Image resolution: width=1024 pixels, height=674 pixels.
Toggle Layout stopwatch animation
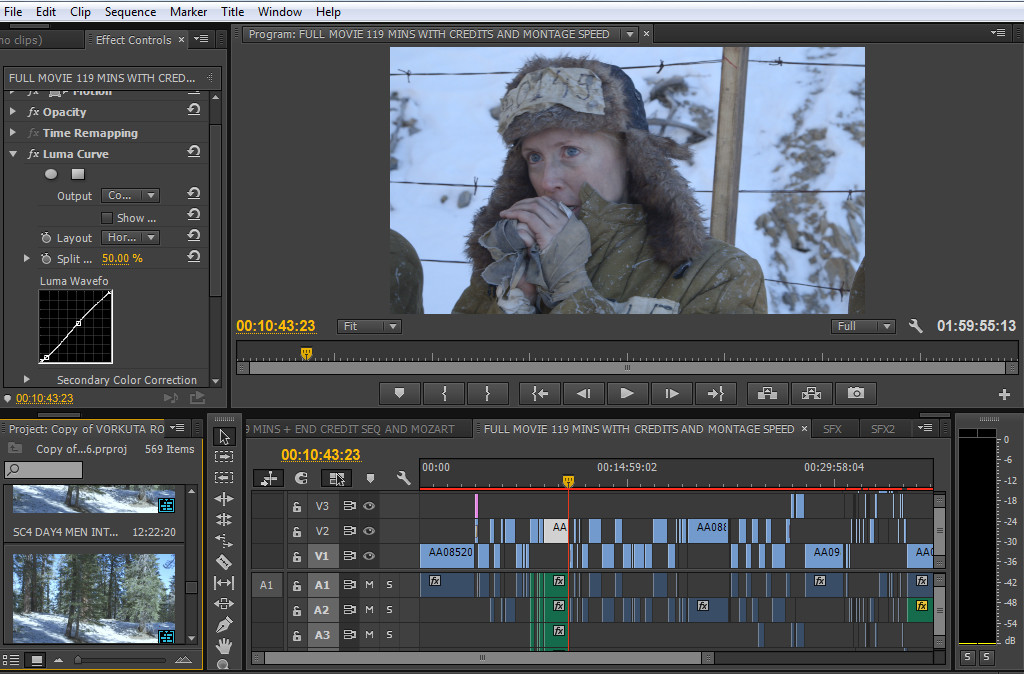tap(46, 238)
